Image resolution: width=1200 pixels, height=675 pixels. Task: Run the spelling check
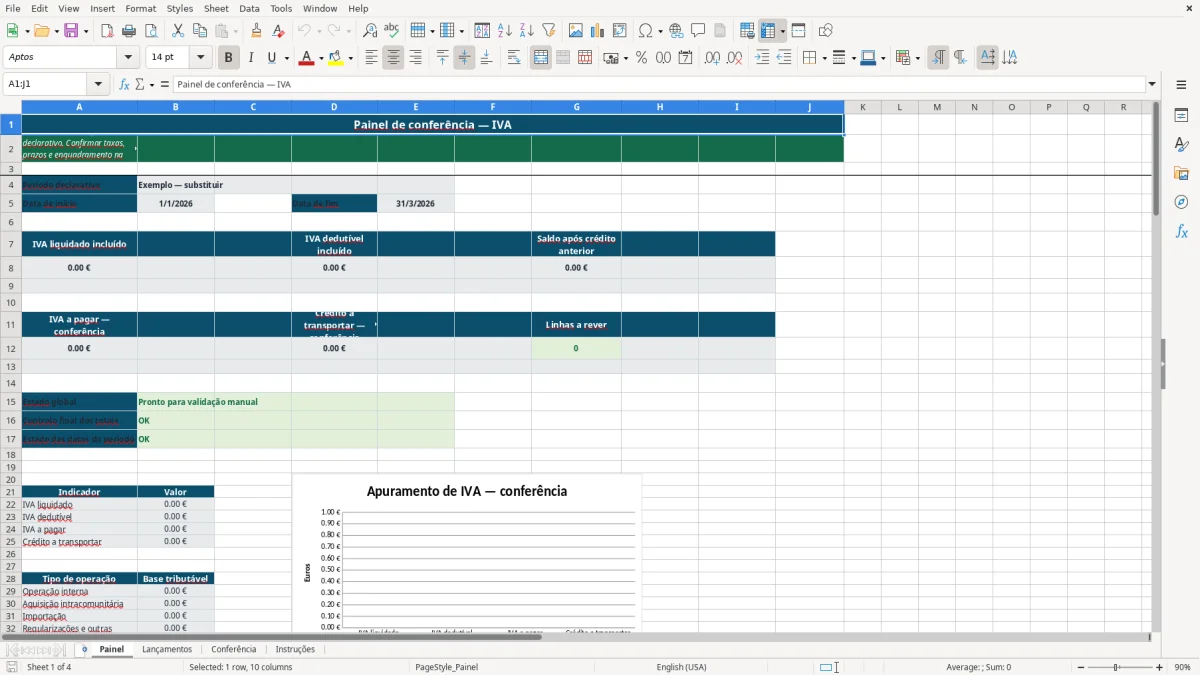(x=392, y=31)
